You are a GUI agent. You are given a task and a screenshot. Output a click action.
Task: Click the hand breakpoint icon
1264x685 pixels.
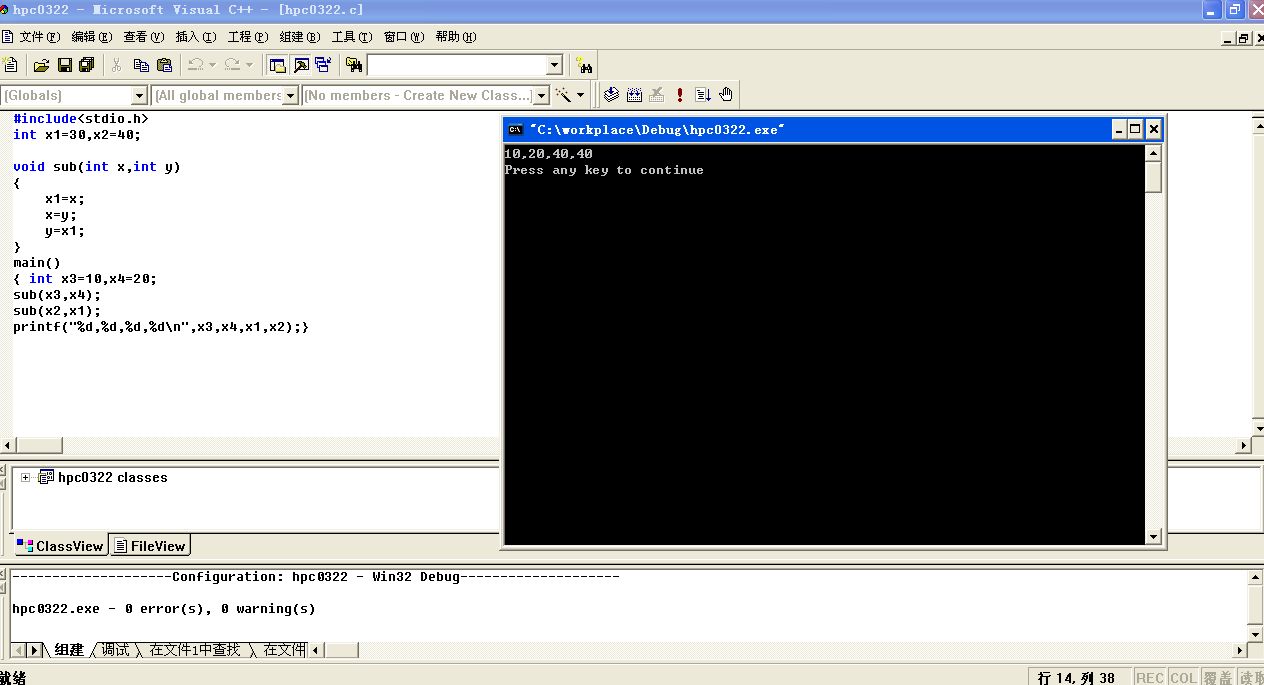pos(726,95)
